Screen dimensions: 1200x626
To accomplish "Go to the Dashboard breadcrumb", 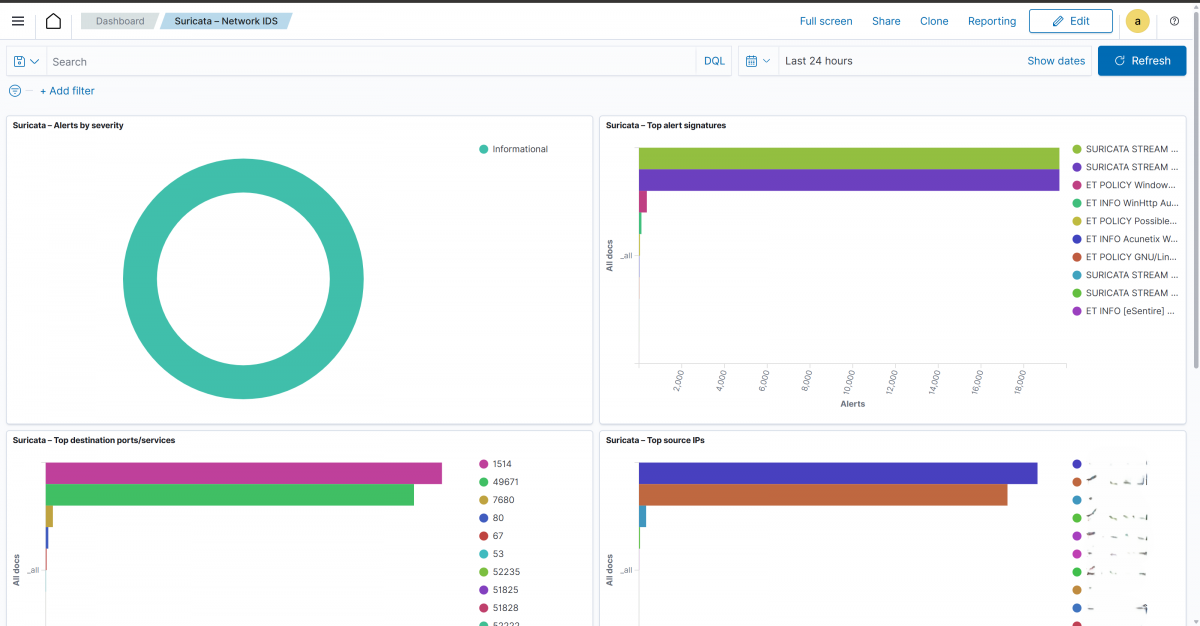I will point(119,19).
